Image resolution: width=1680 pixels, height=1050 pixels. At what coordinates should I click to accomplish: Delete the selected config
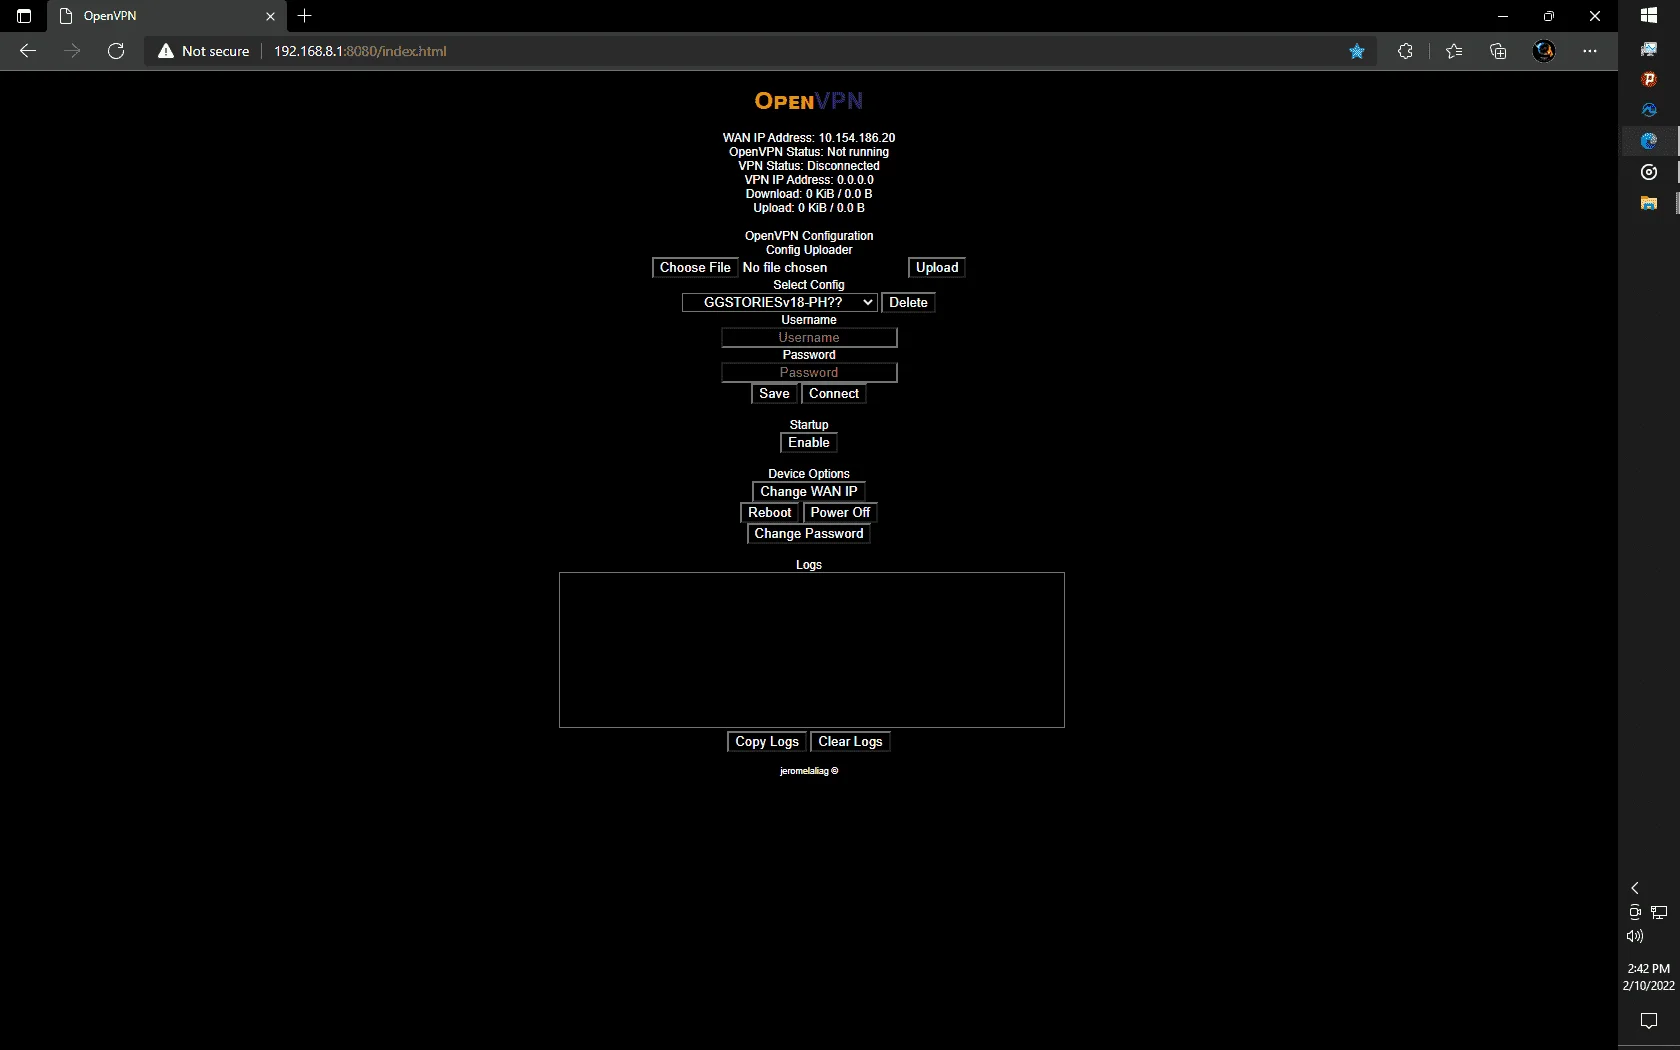(908, 303)
